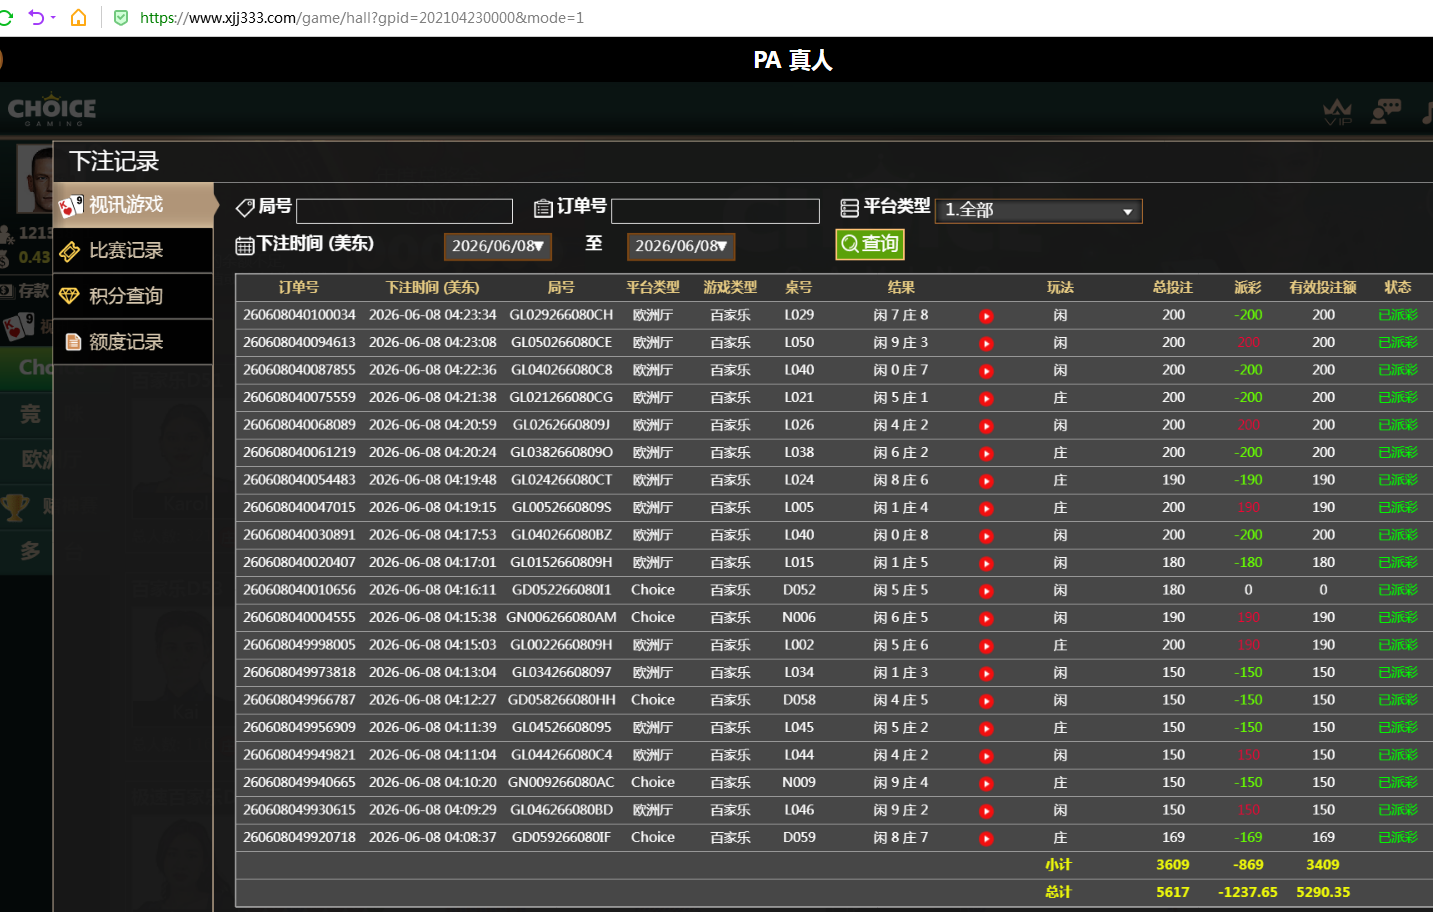Click the browser undo/back arrow icon
Image resolution: width=1433 pixels, height=912 pixels.
pyautogui.click(x=37, y=17)
